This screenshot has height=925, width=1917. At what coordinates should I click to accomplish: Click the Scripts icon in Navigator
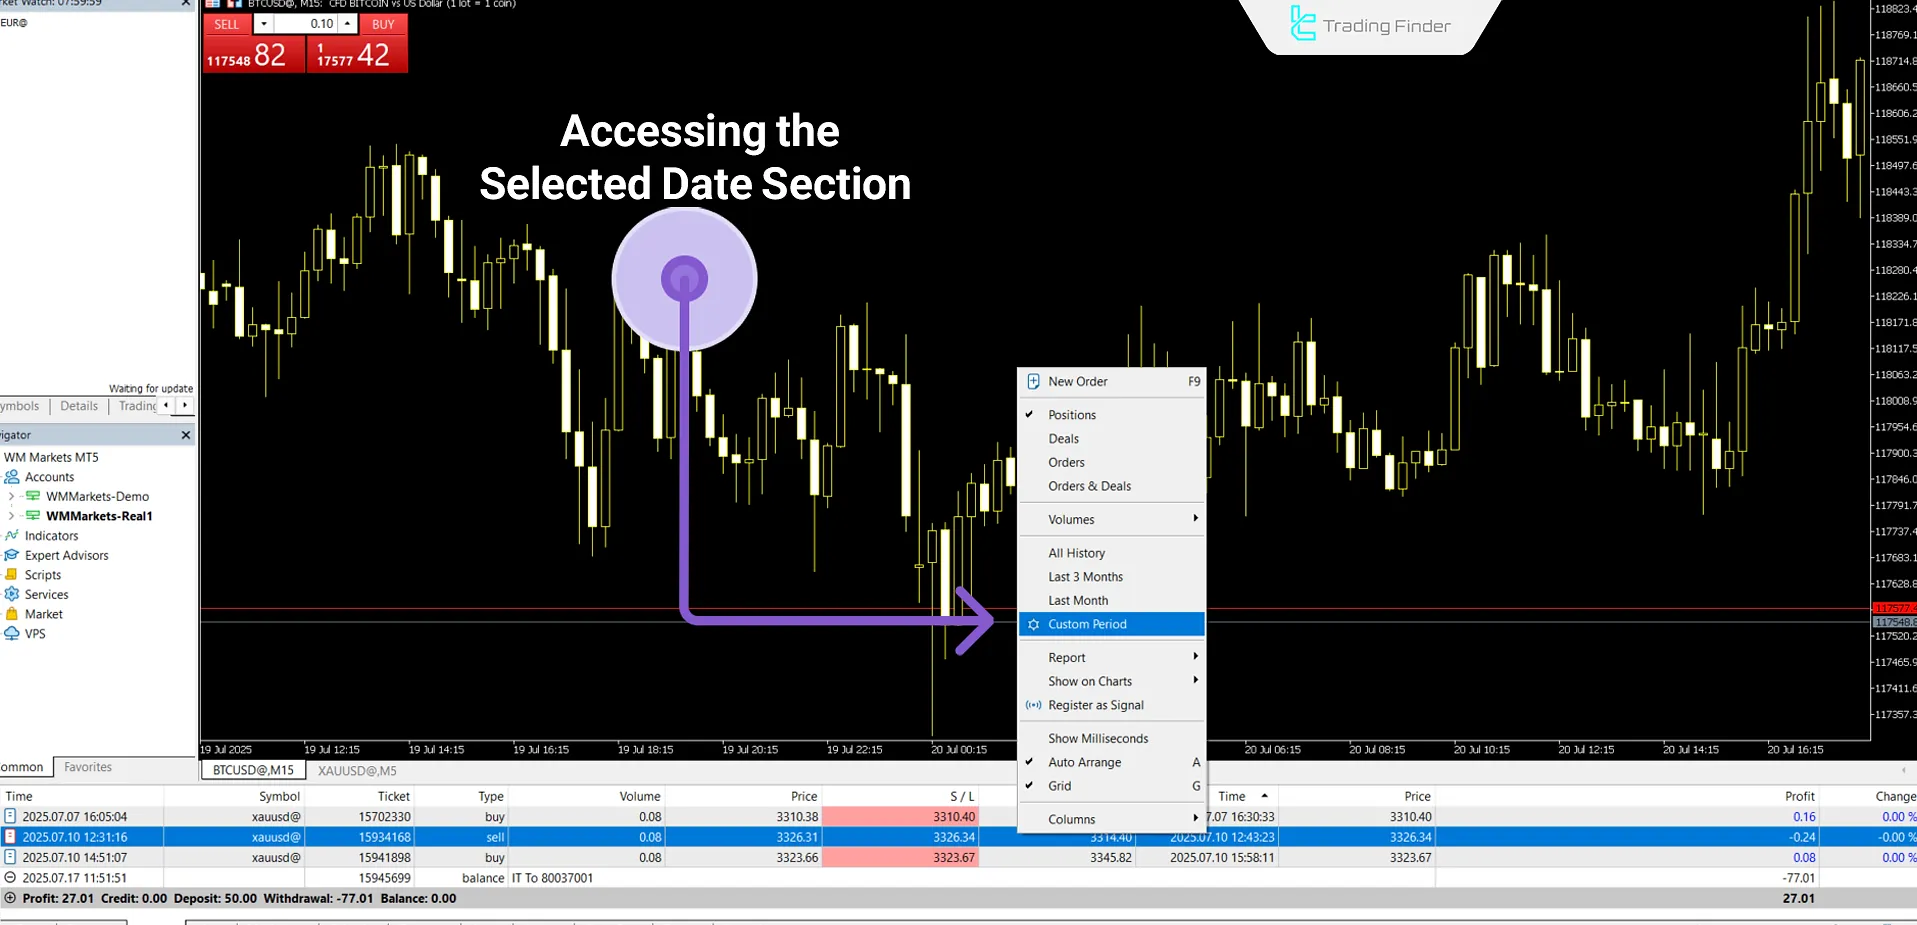click(12, 575)
